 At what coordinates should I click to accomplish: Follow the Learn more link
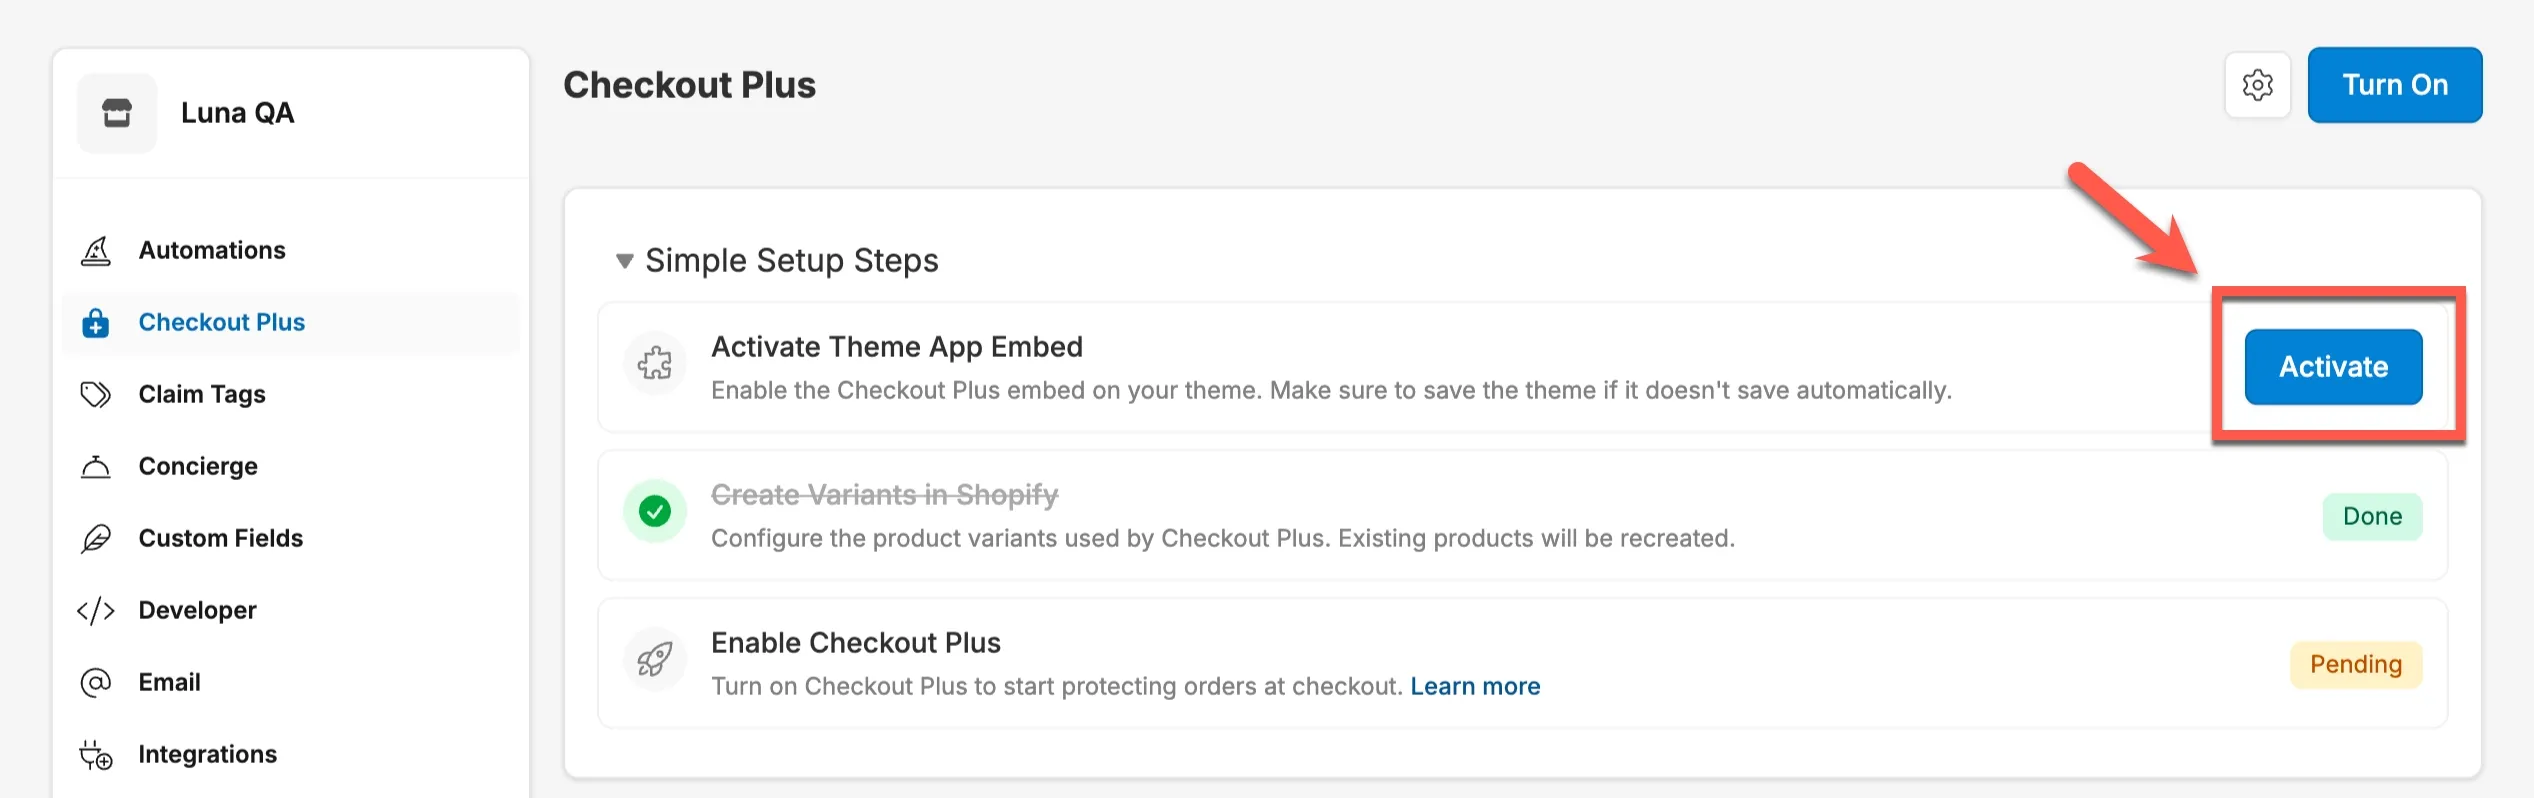(x=1475, y=686)
